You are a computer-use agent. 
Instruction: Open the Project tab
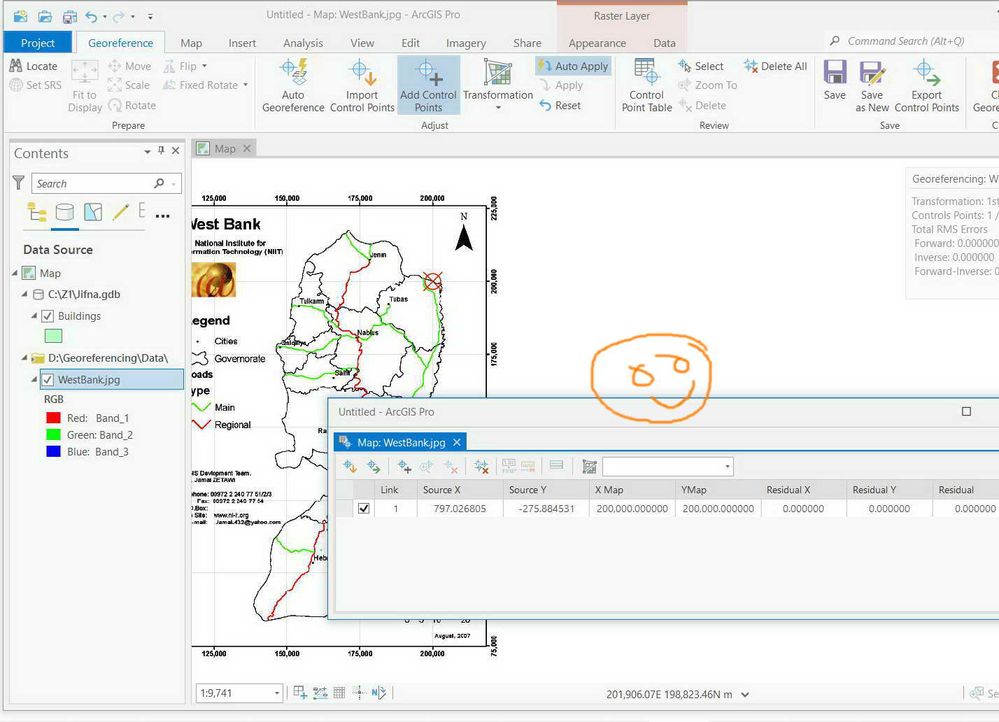coord(38,43)
